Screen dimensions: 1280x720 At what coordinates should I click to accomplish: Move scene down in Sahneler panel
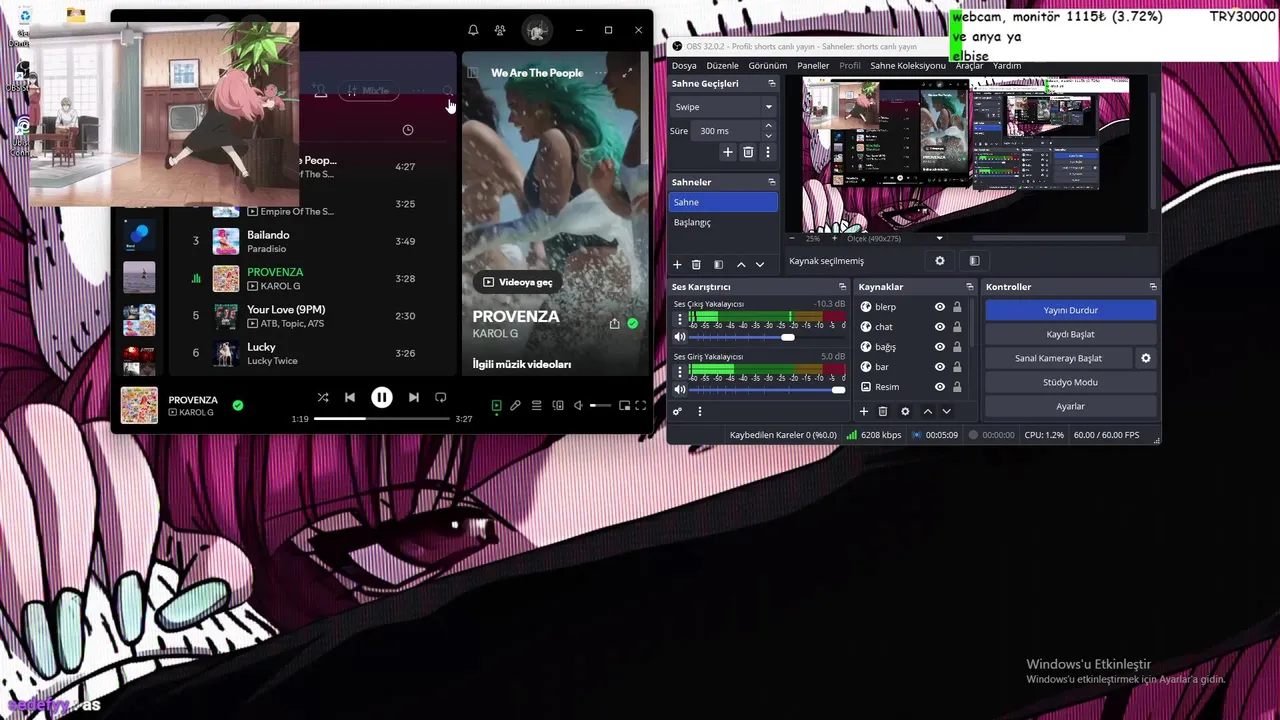pos(760,264)
